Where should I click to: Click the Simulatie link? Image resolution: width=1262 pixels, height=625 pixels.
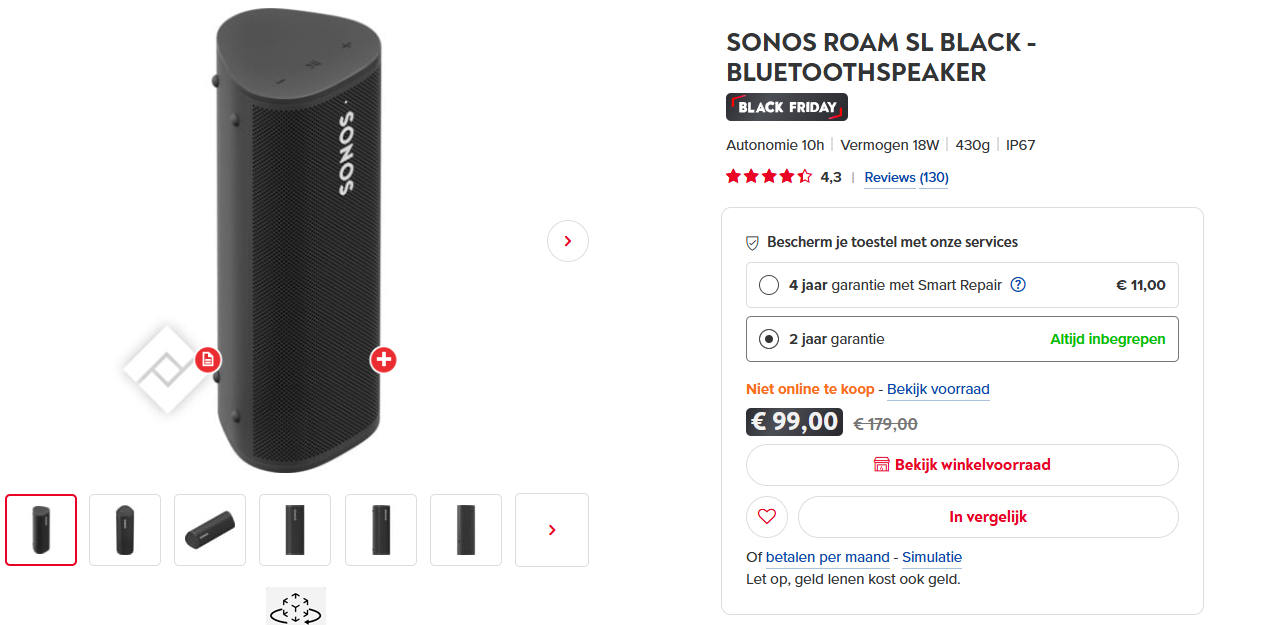click(x=931, y=557)
